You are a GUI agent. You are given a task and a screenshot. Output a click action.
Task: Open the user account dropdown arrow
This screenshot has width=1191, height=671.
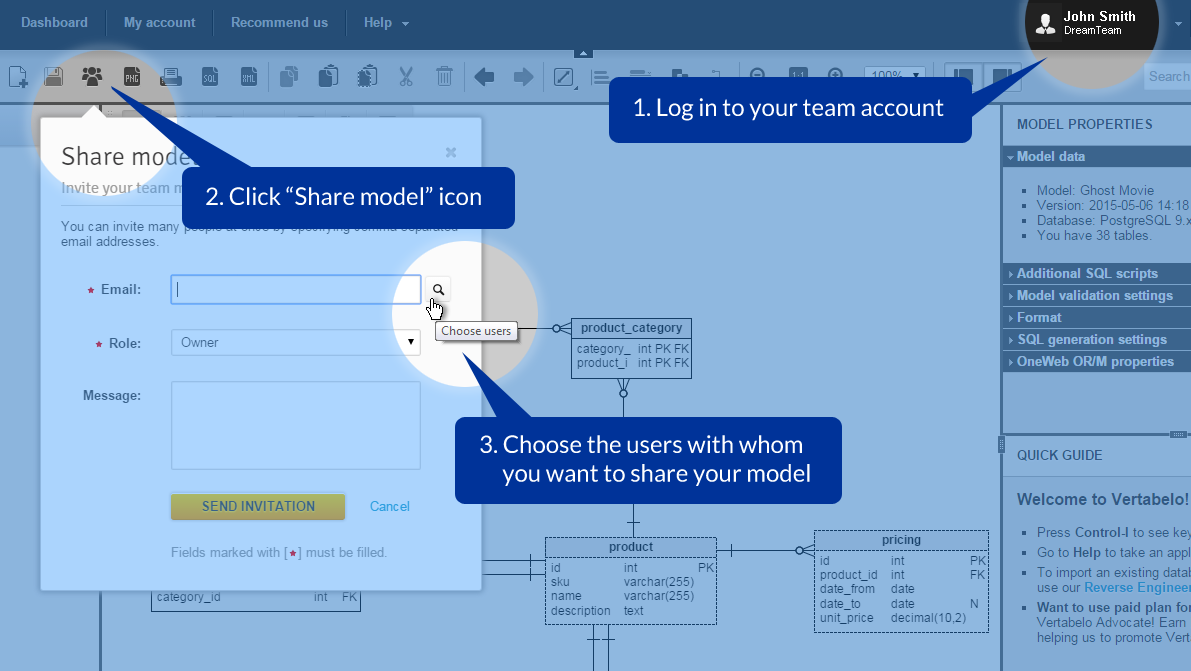(x=1178, y=24)
